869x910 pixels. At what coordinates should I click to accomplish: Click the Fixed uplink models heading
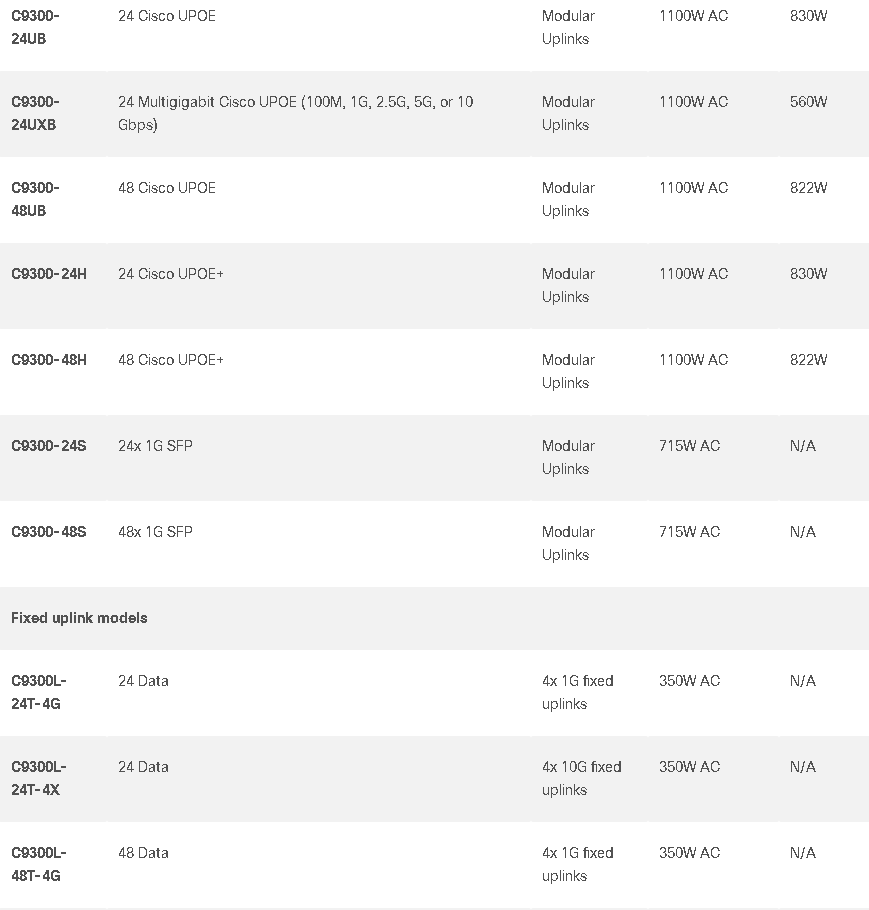(x=80, y=618)
